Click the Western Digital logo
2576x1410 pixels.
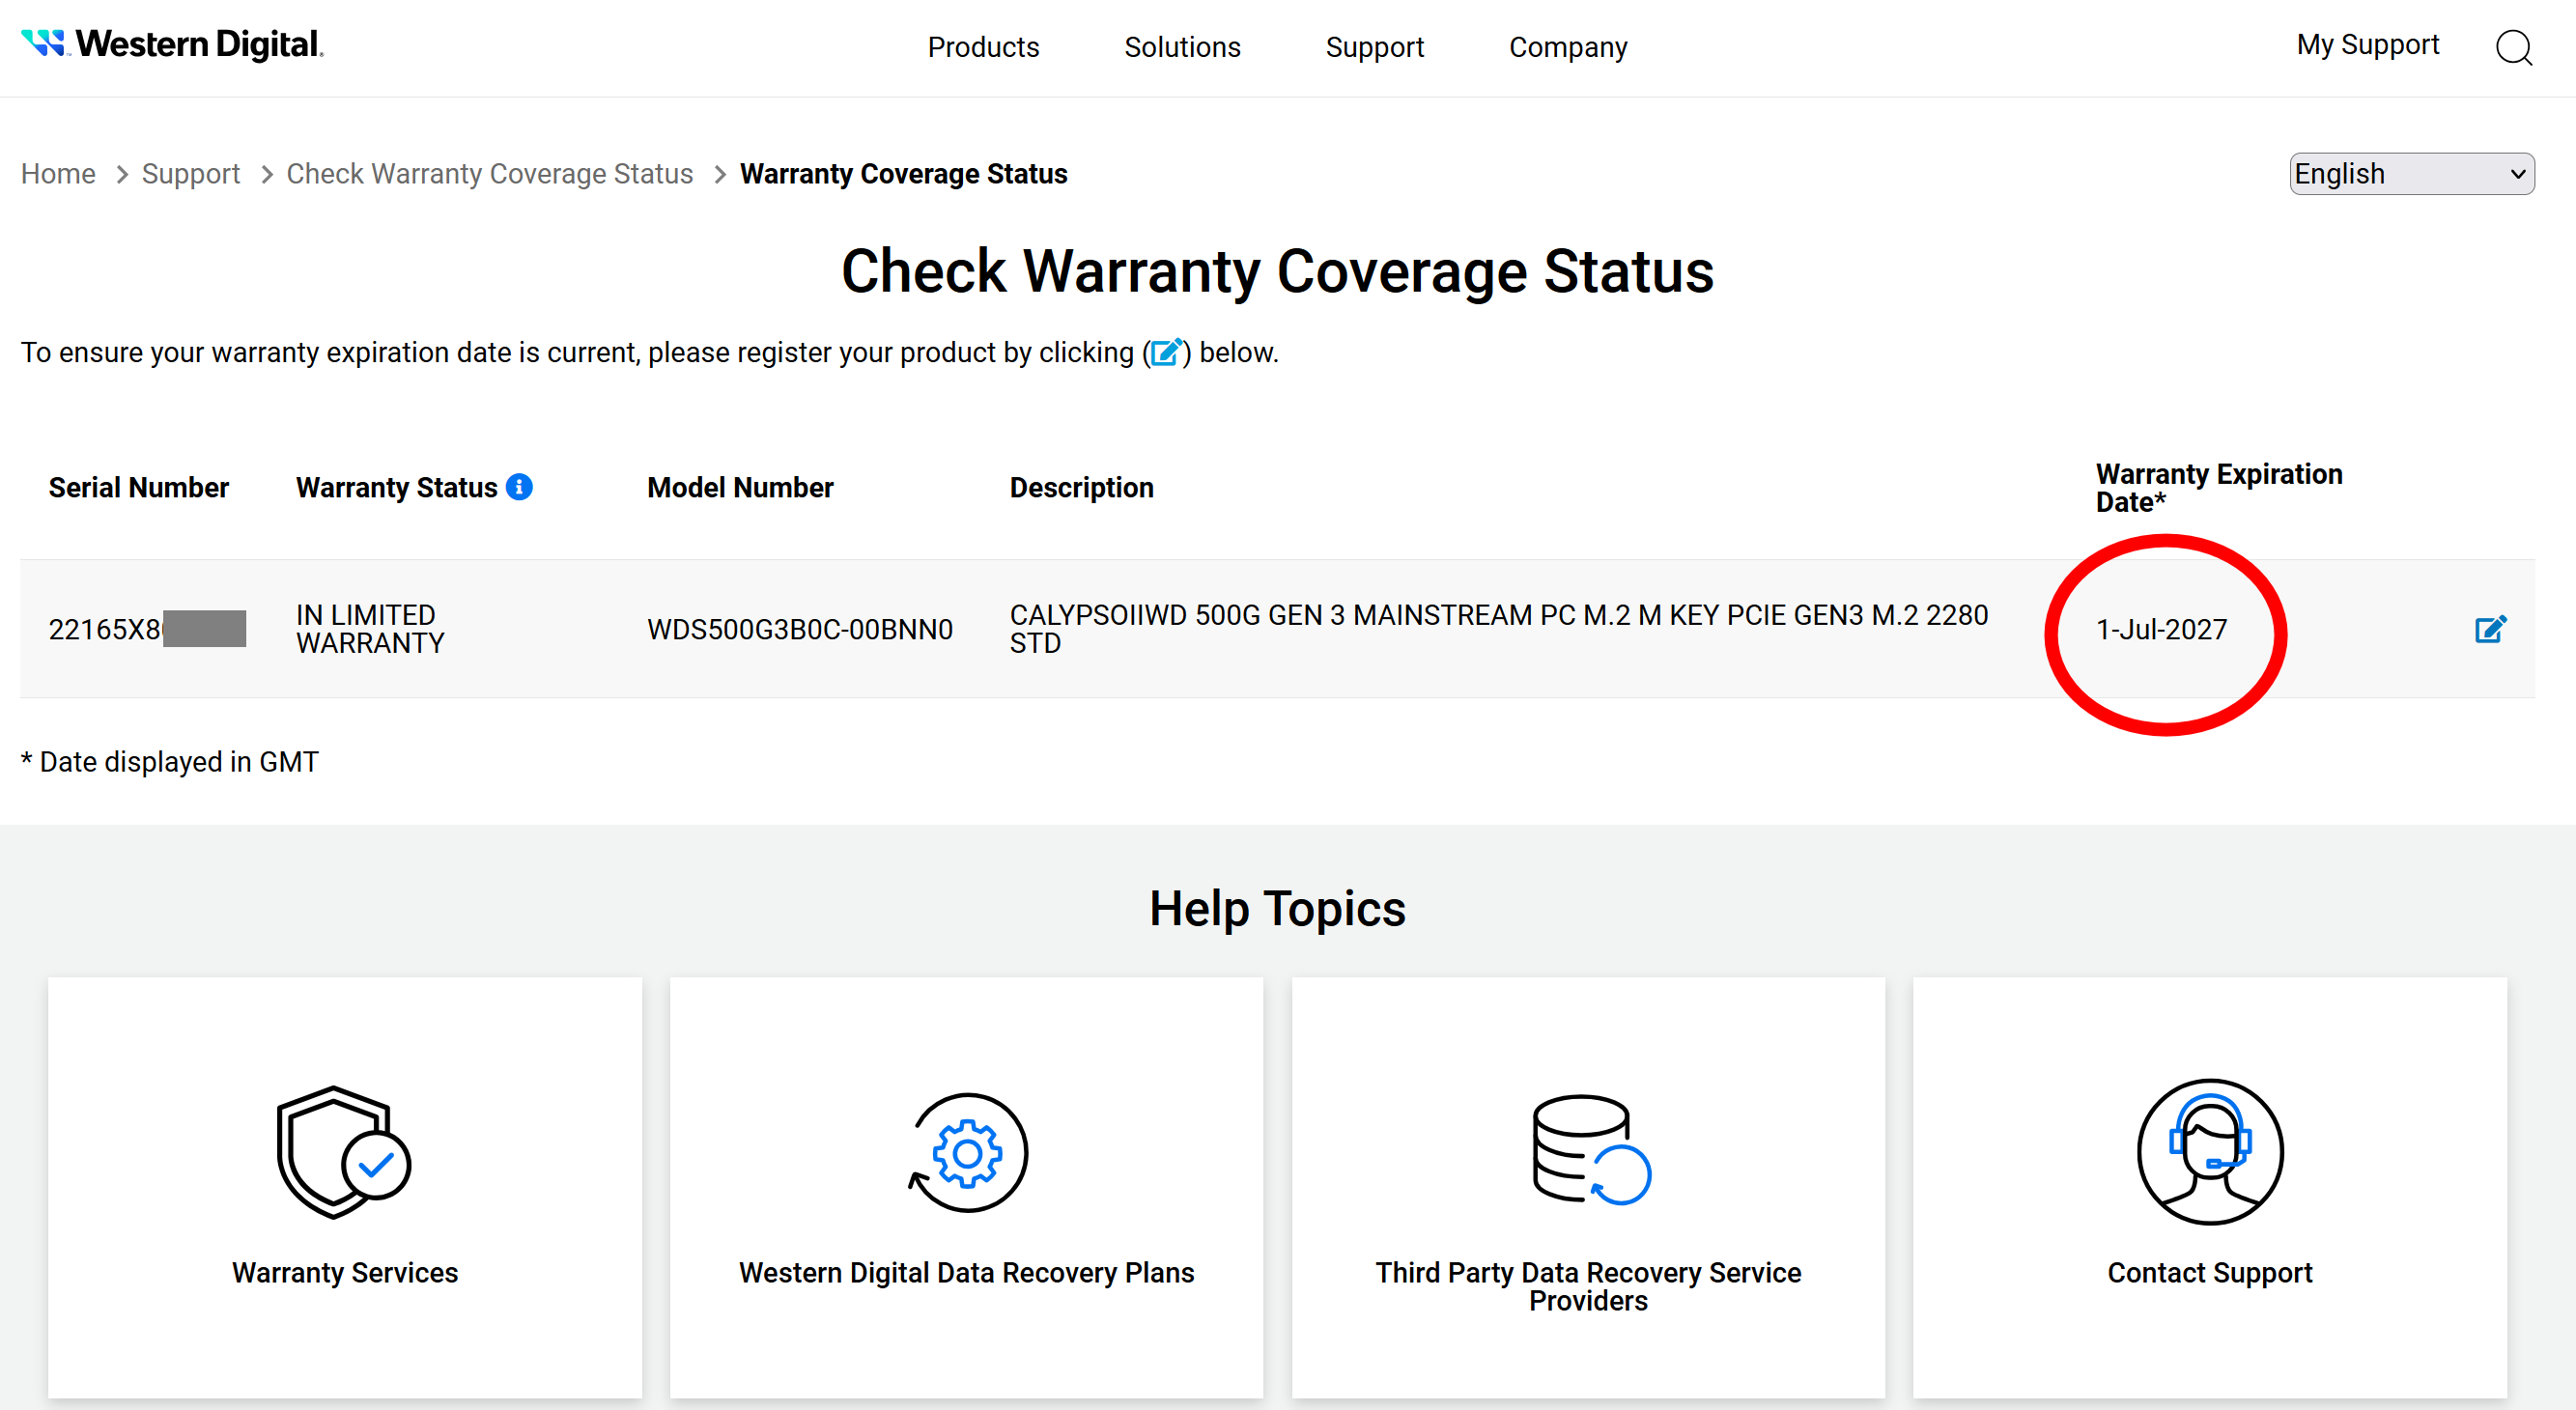pos(172,44)
